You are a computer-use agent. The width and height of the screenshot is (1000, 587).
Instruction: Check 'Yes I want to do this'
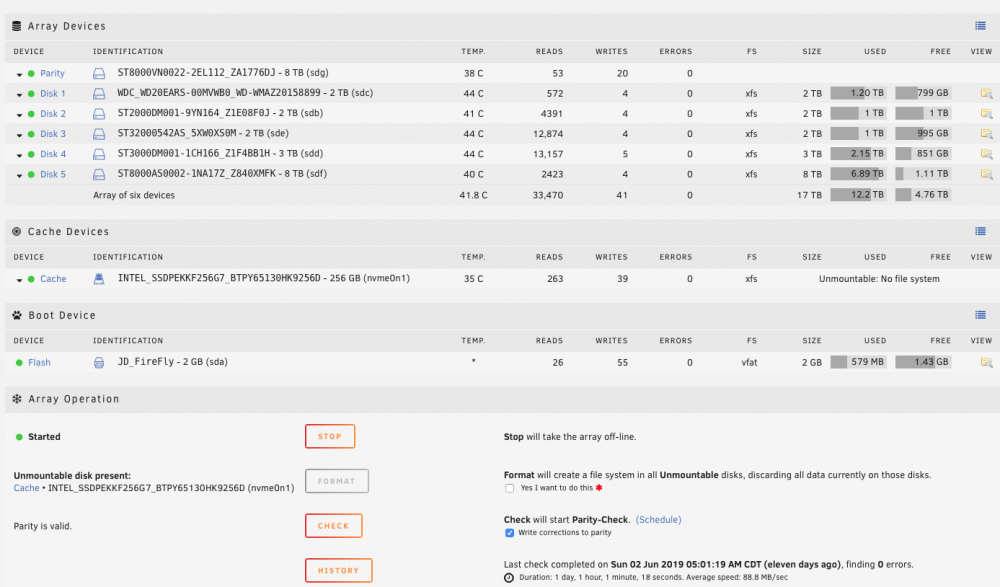click(510, 488)
